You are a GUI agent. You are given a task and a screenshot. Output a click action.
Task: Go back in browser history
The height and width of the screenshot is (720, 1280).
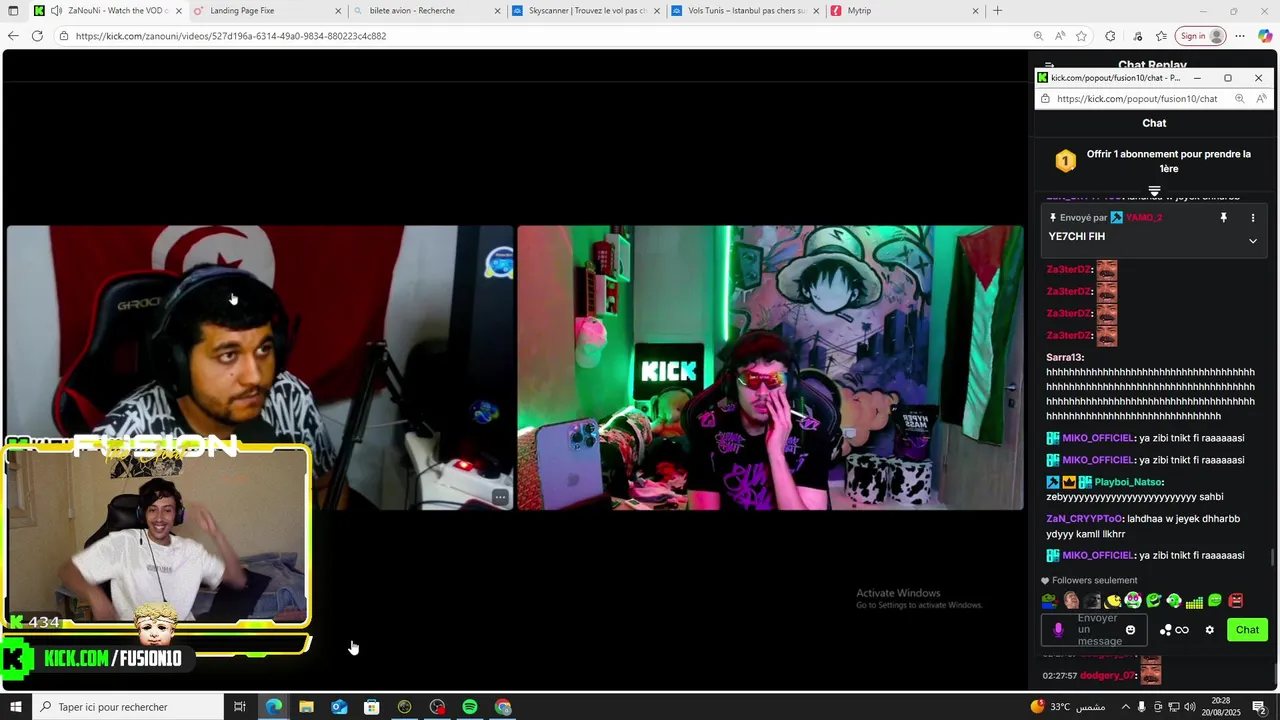[13, 36]
